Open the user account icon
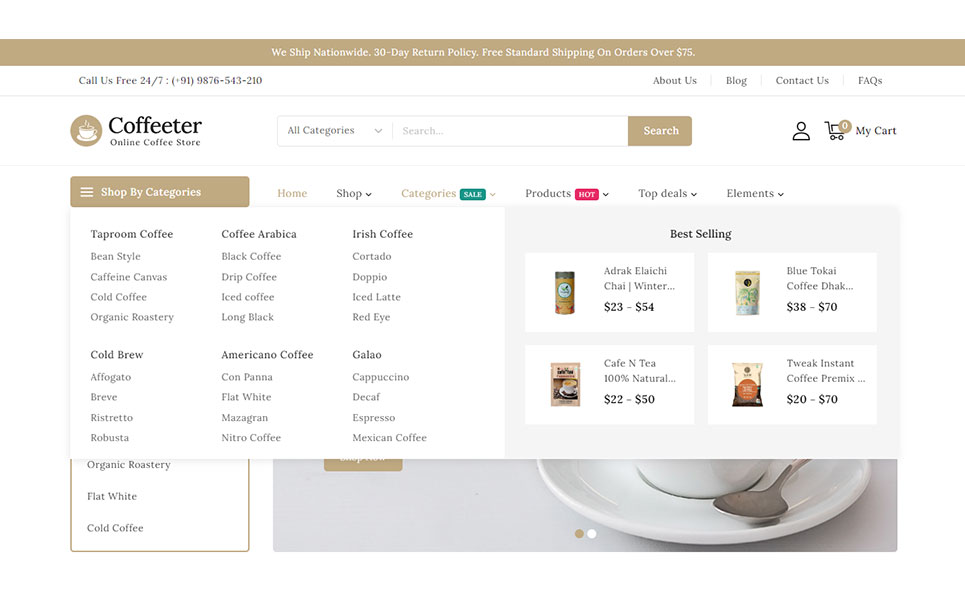965x600 pixels. pyautogui.click(x=801, y=130)
